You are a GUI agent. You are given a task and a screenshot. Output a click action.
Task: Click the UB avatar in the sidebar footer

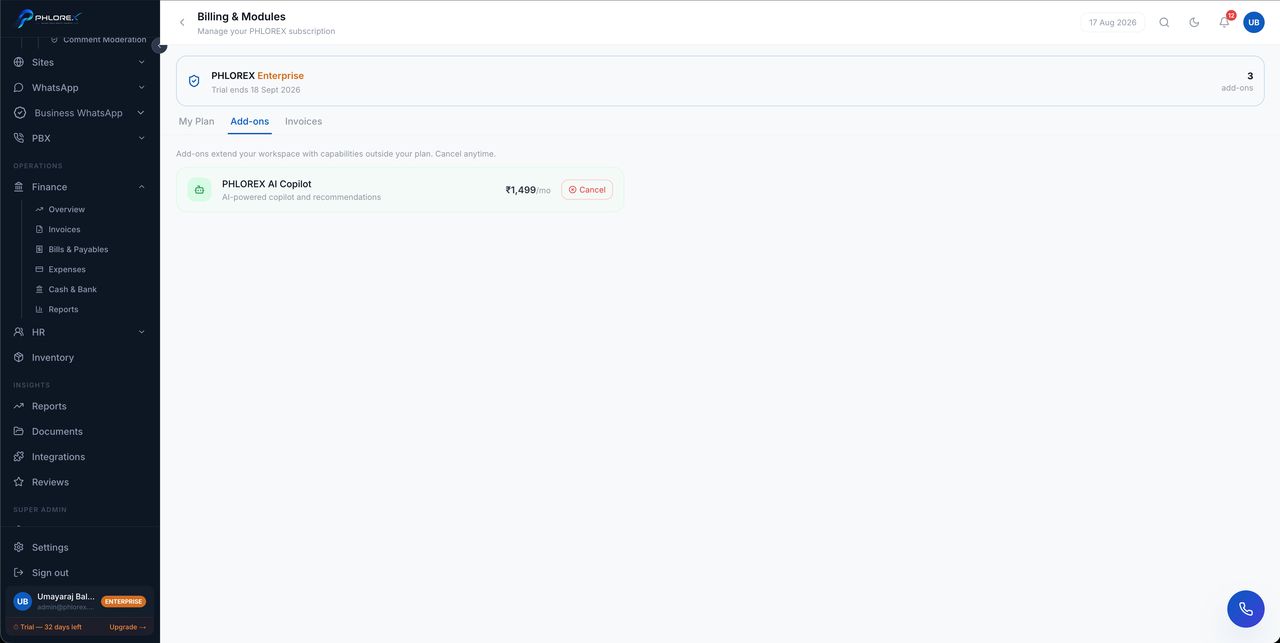(22, 601)
